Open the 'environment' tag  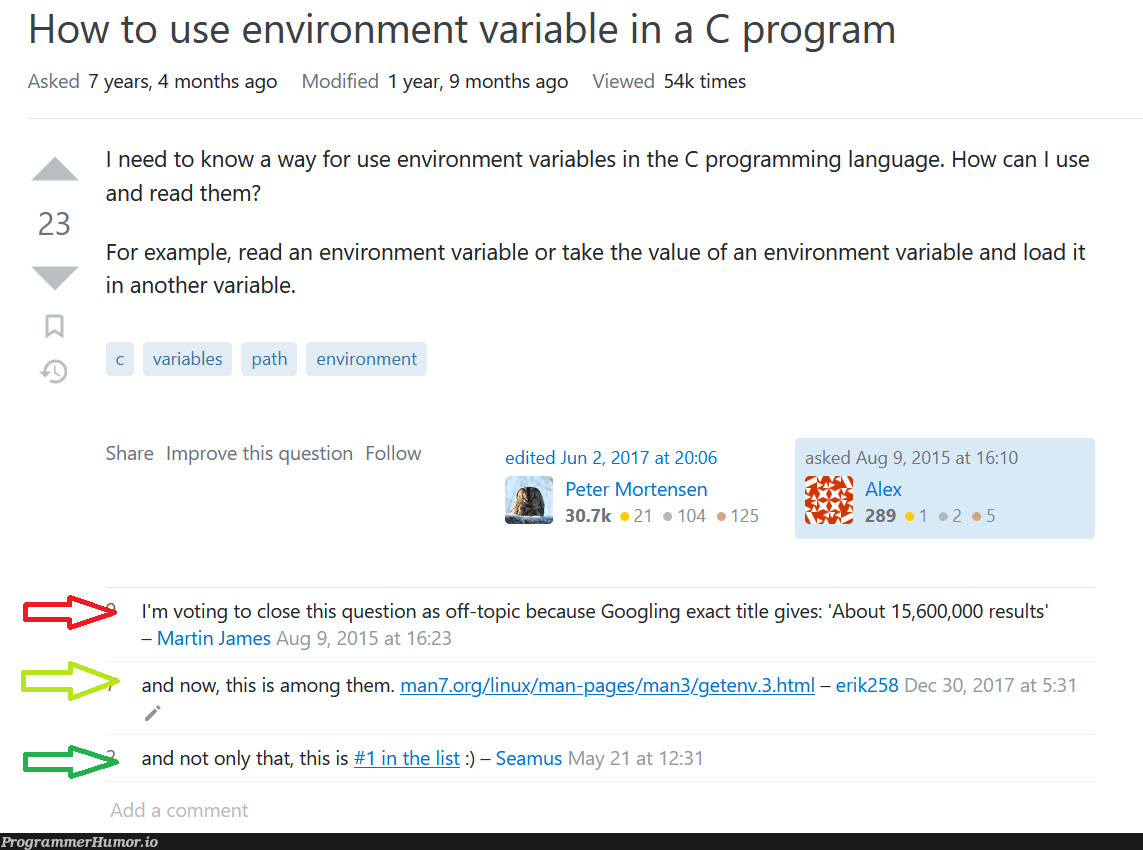click(x=366, y=358)
